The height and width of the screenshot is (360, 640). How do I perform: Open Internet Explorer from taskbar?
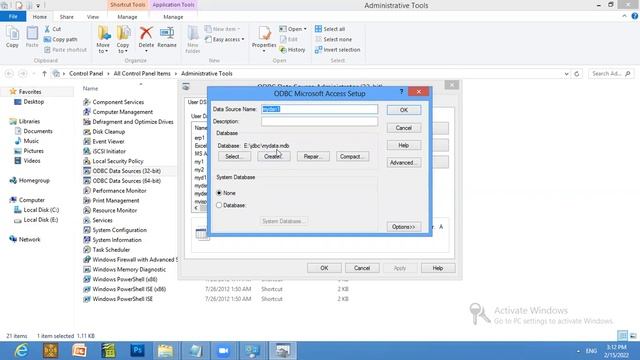pyautogui.click(x=21, y=351)
